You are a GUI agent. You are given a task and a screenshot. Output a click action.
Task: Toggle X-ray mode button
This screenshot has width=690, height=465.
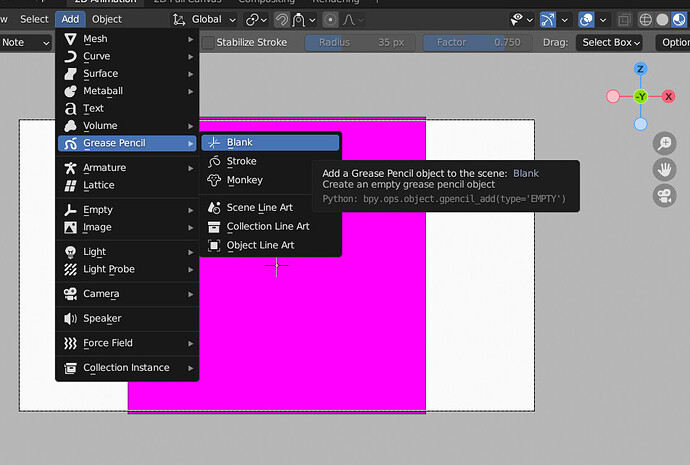click(x=624, y=20)
